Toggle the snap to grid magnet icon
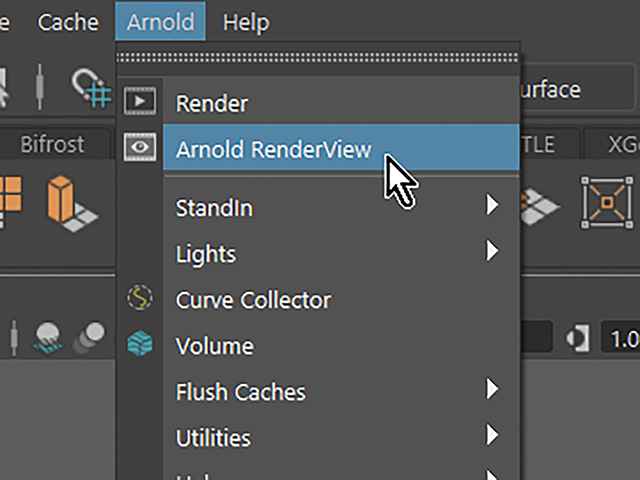Screen dimensions: 640x480 coord(91,89)
